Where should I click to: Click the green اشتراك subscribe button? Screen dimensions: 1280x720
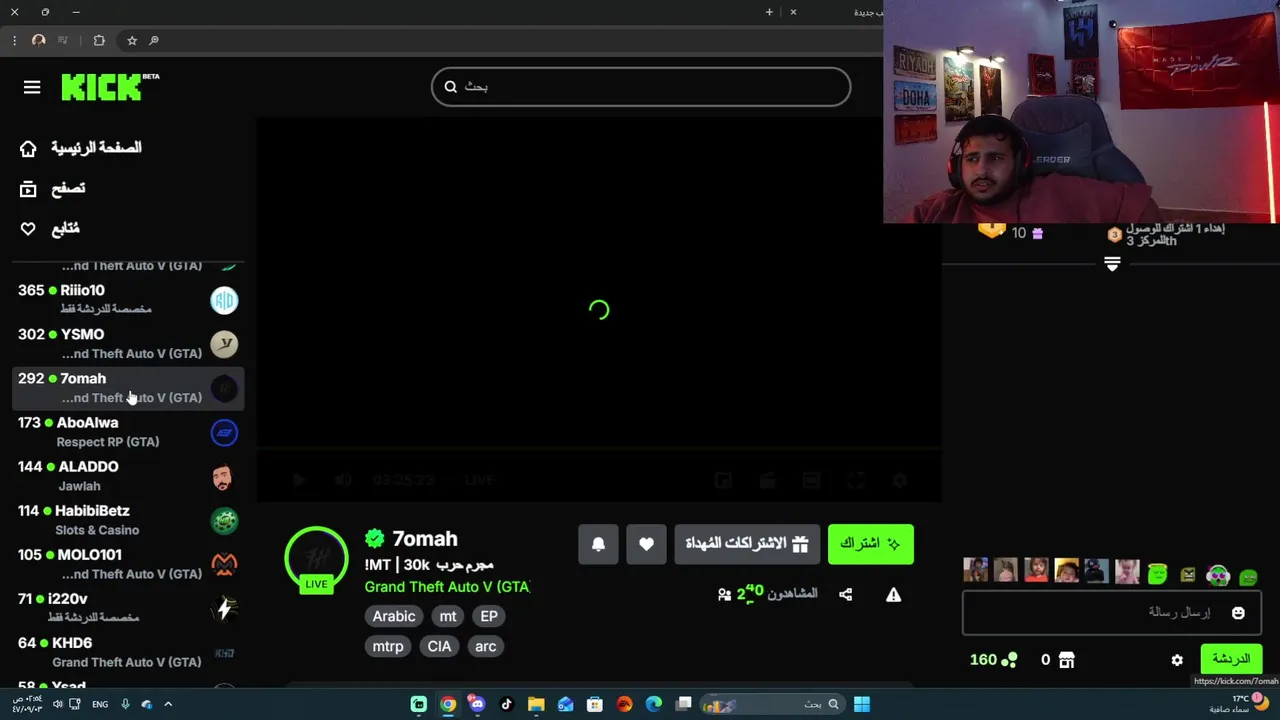point(870,544)
